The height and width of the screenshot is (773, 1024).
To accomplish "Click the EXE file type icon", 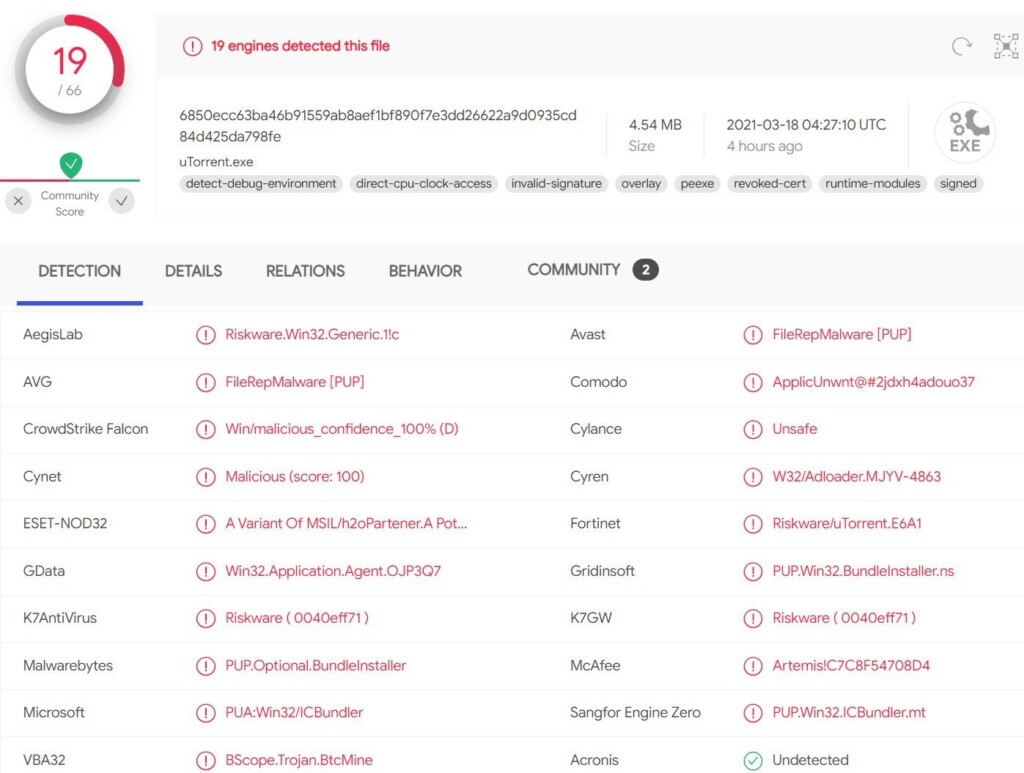I will 965,133.
